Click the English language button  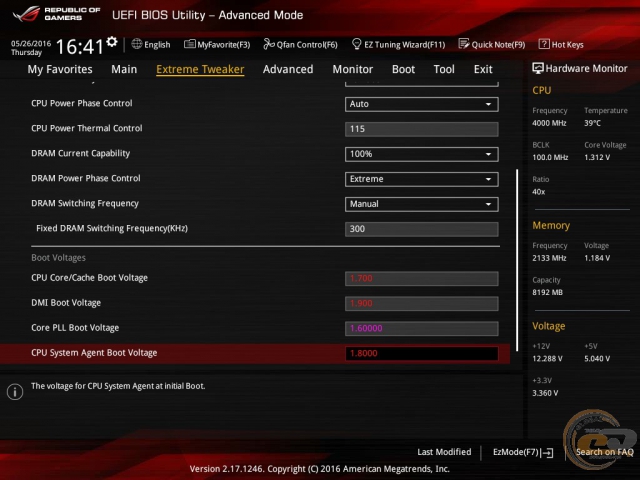(151, 44)
